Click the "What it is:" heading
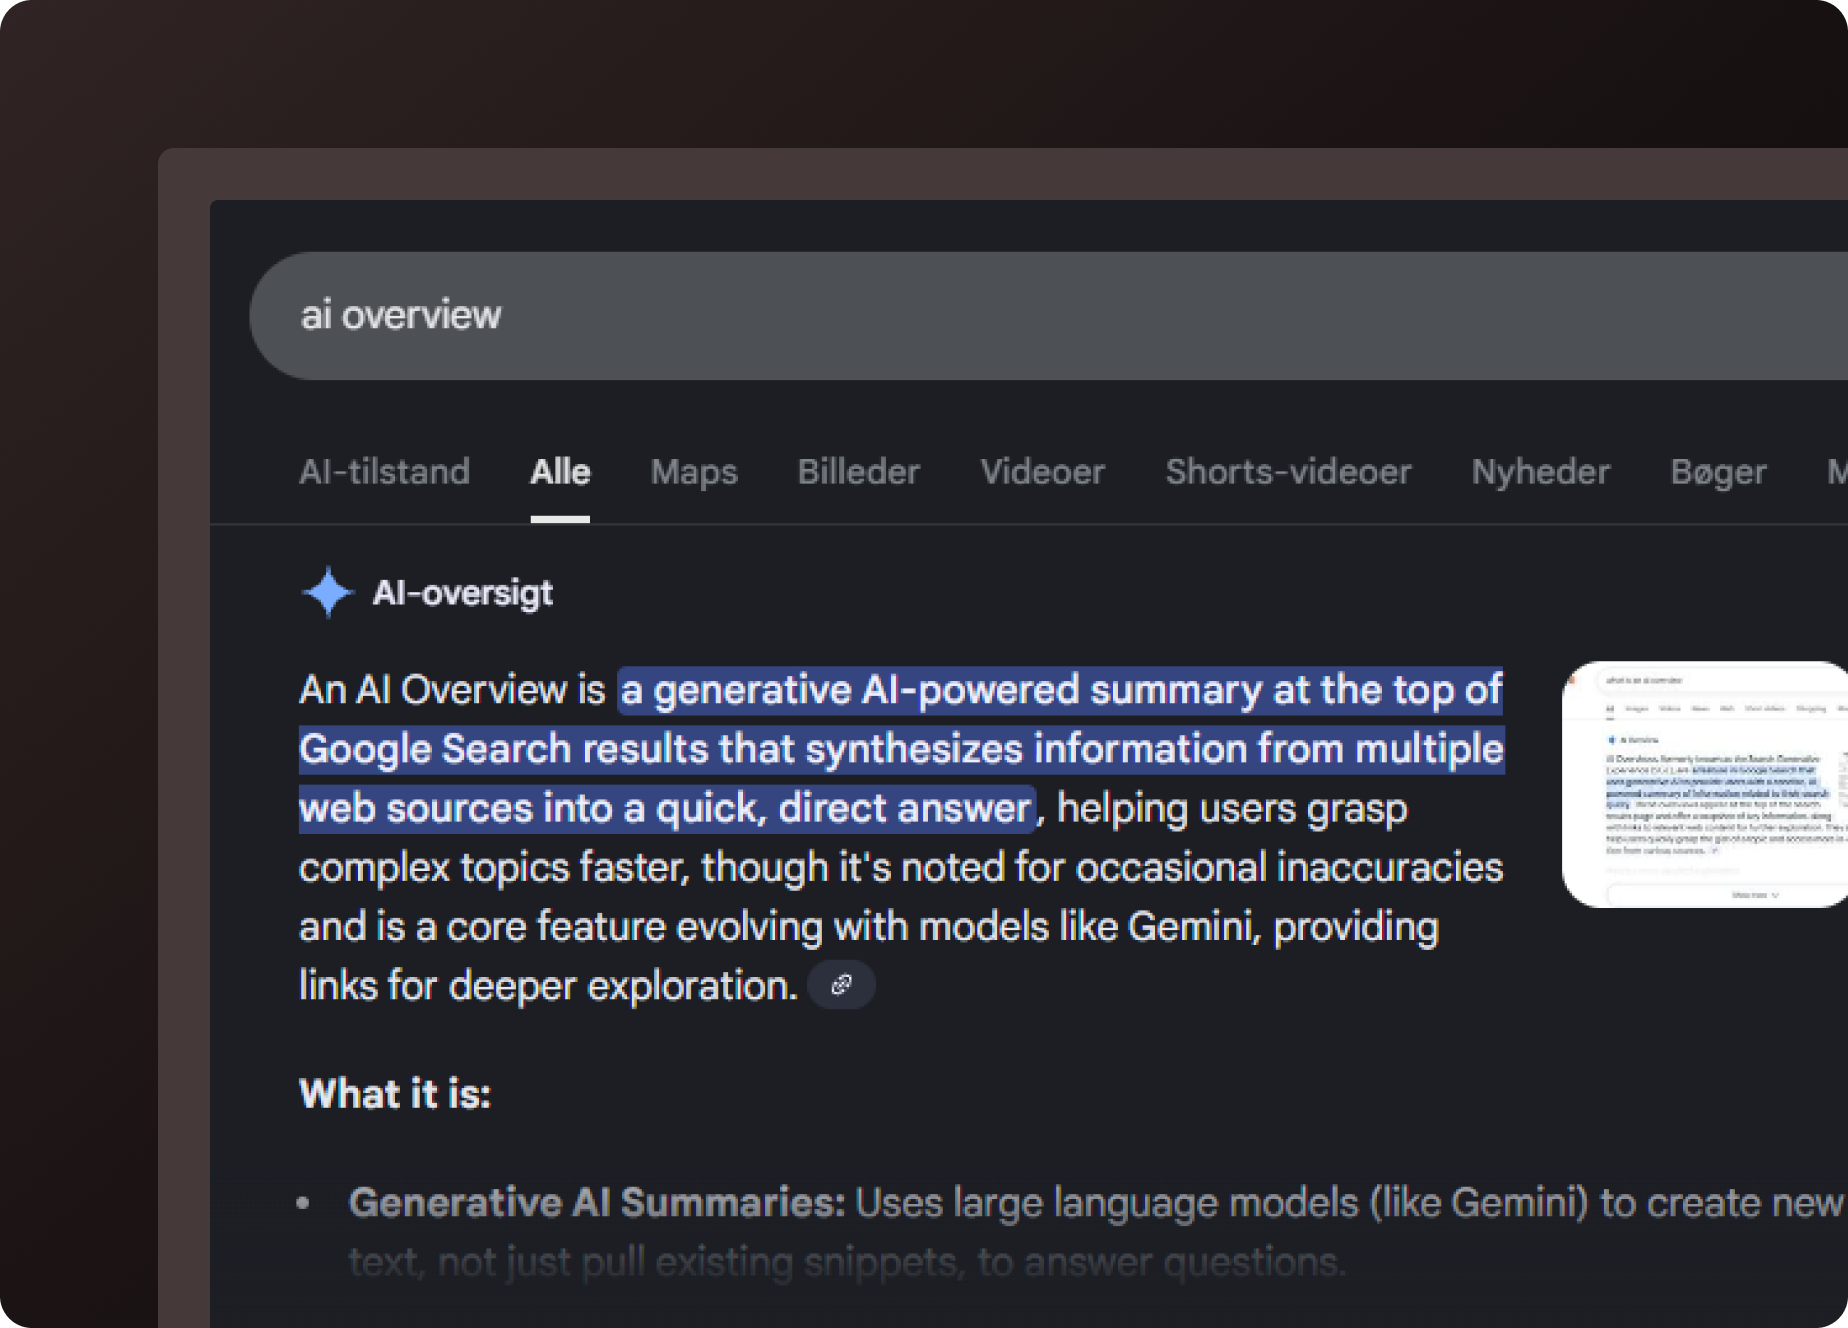 (395, 1094)
